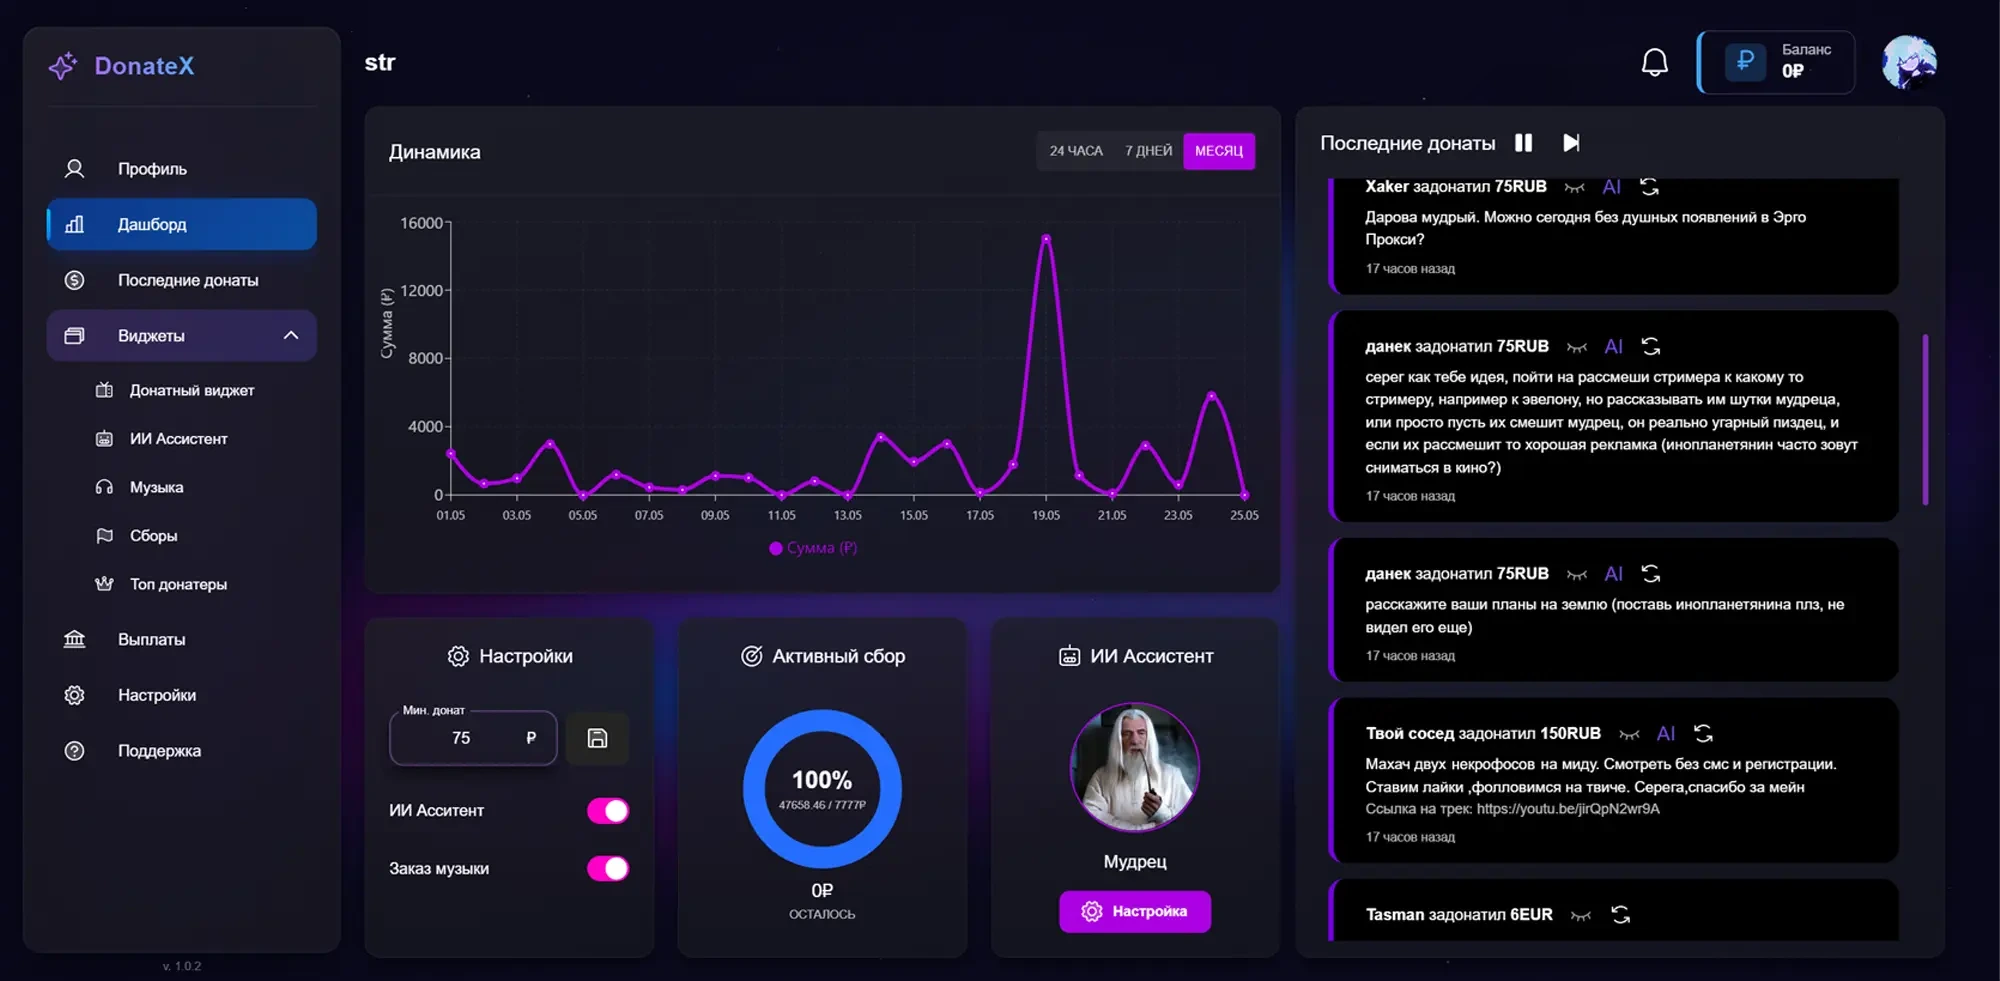This screenshot has height=981, width=2000.
Task: Open the user avatar in the header
Action: pyautogui.click(x=1909, y=63)
